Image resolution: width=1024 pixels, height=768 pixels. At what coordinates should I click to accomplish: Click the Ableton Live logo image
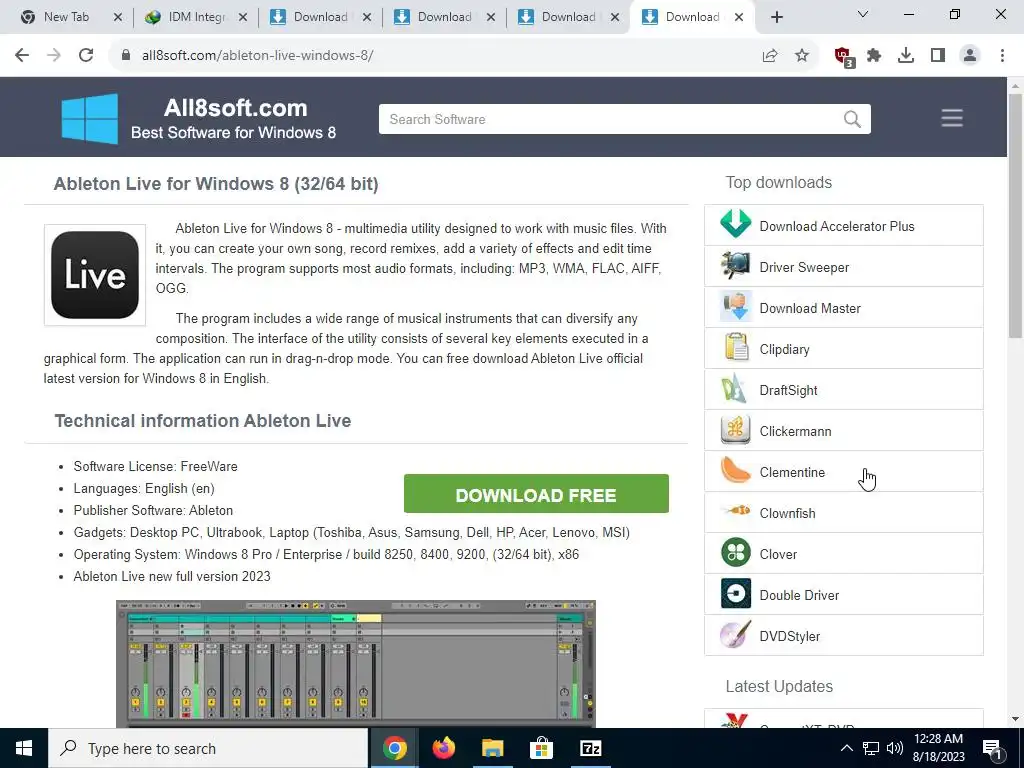pos(95,275)
